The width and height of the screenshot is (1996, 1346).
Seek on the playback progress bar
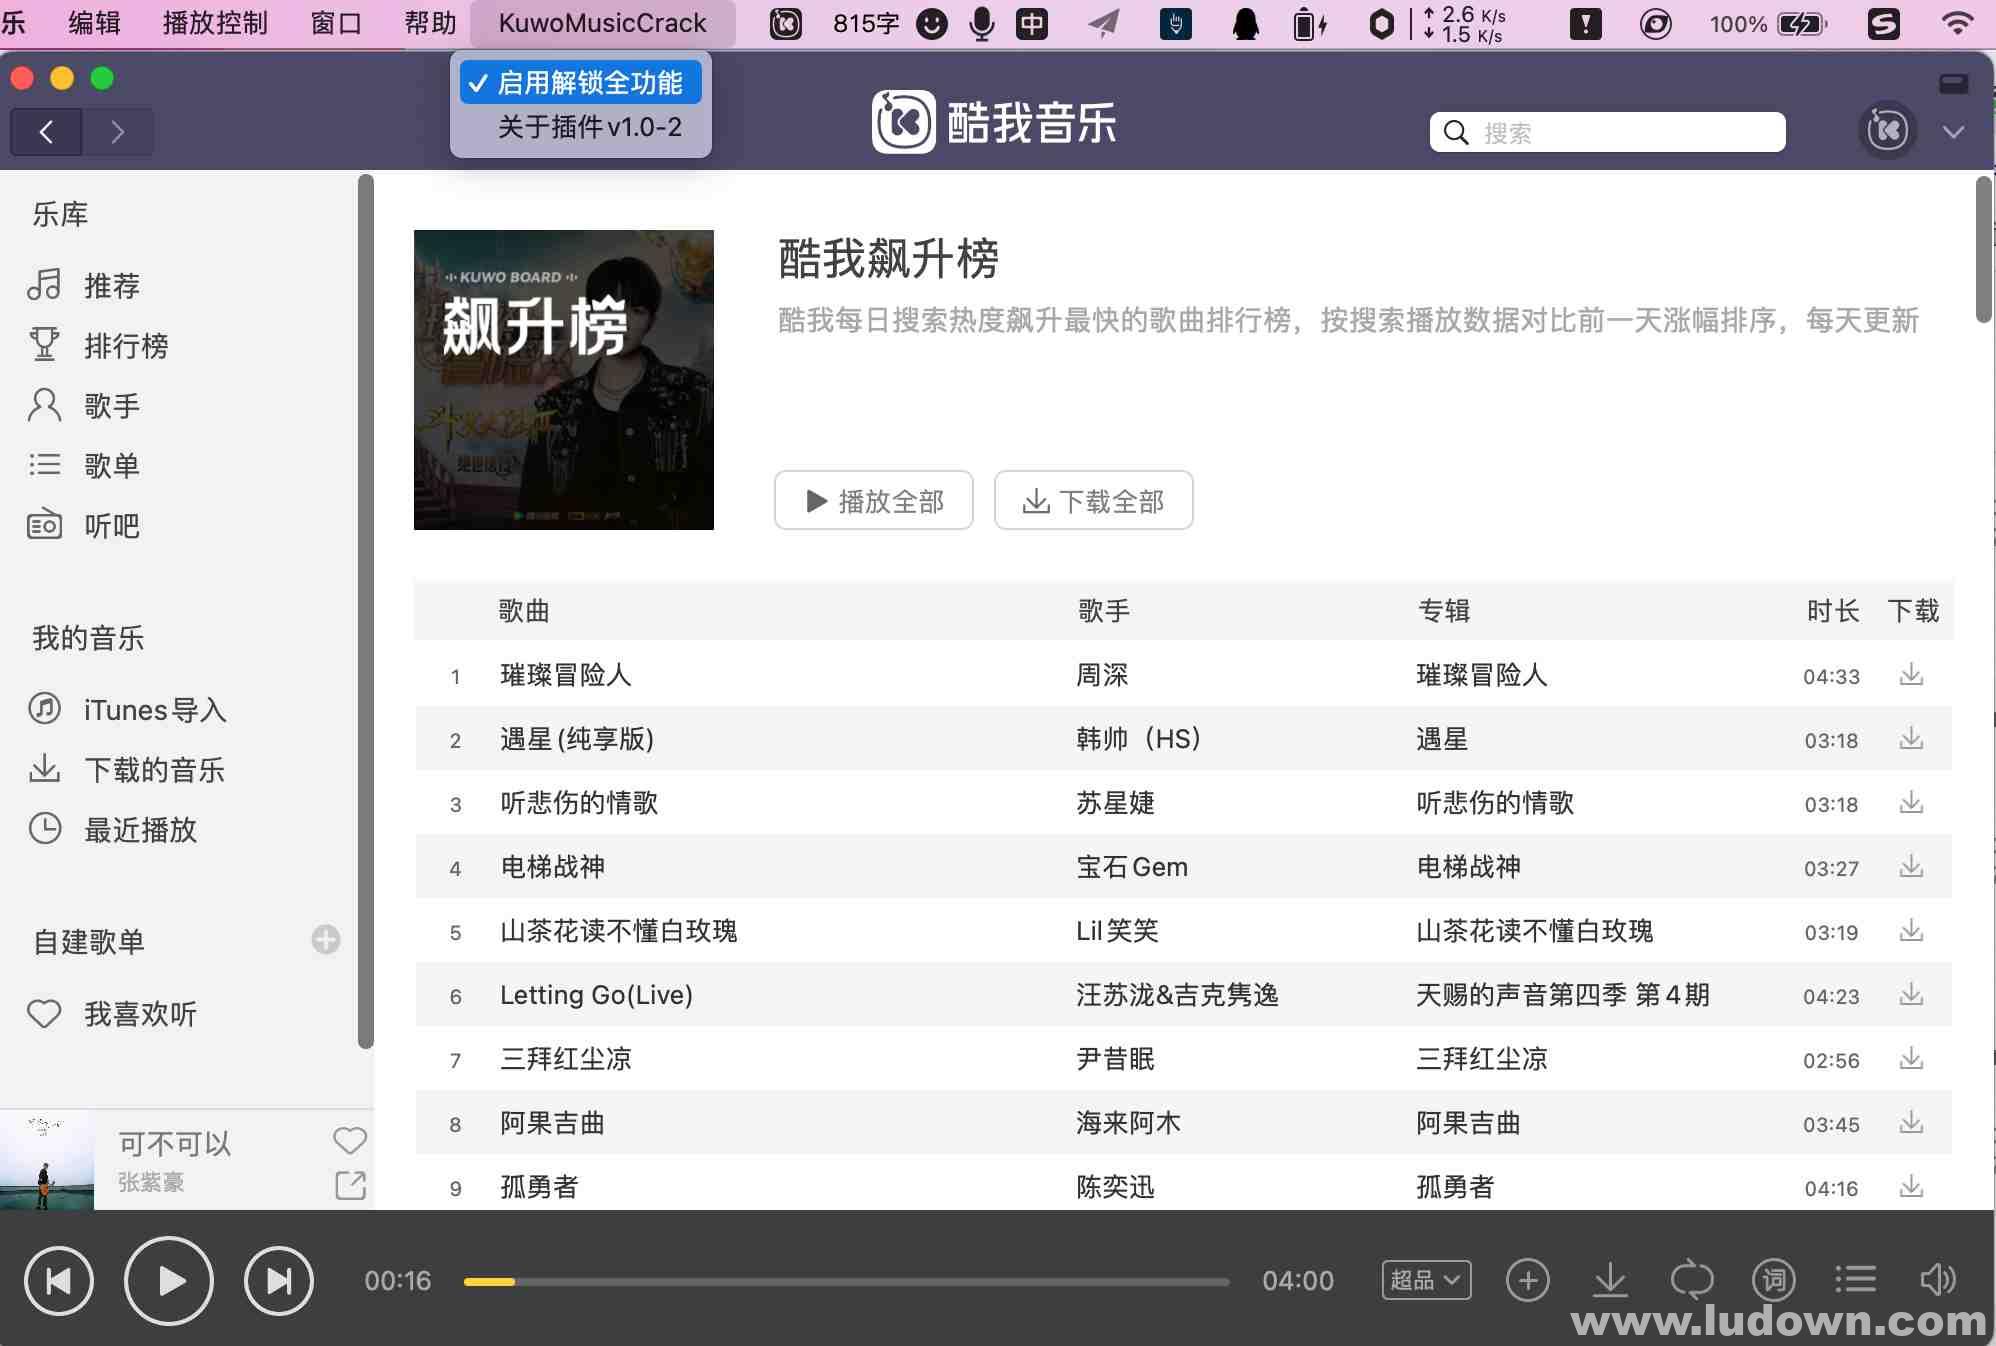(x=846, y=1282)
